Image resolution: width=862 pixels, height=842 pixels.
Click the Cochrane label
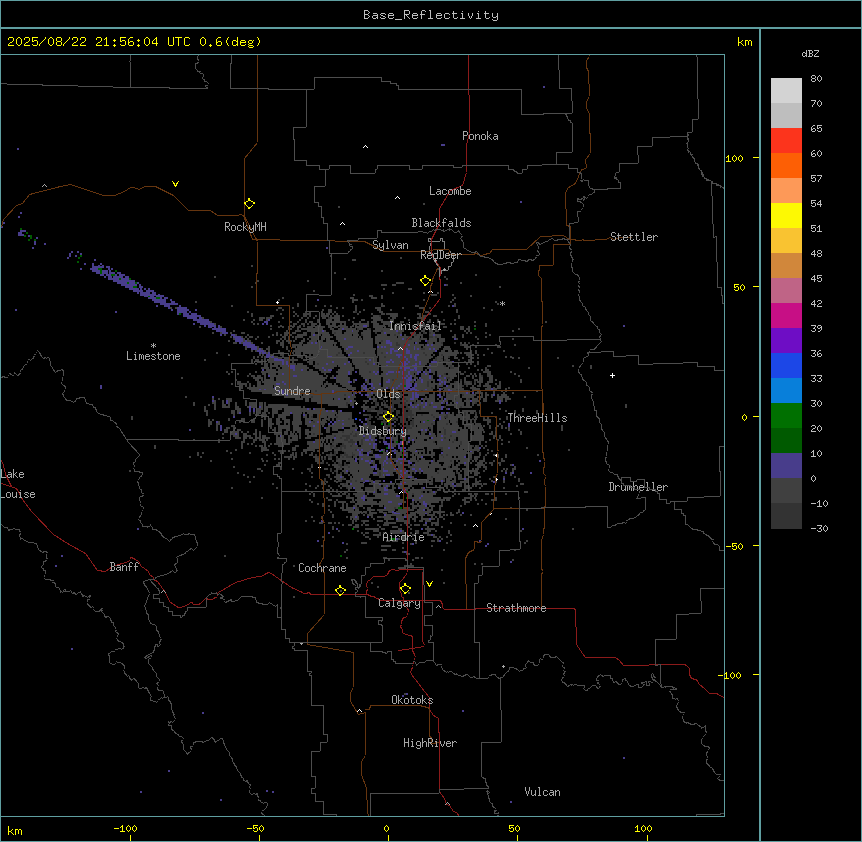(x=322, y=568)
